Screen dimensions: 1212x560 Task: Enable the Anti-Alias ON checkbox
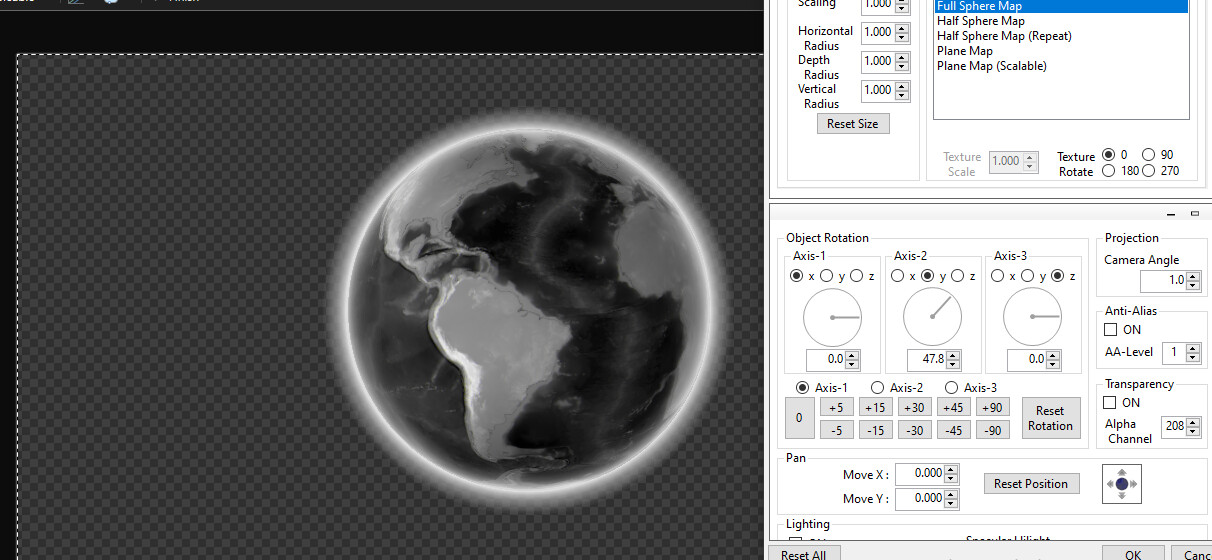[1110, 330]
